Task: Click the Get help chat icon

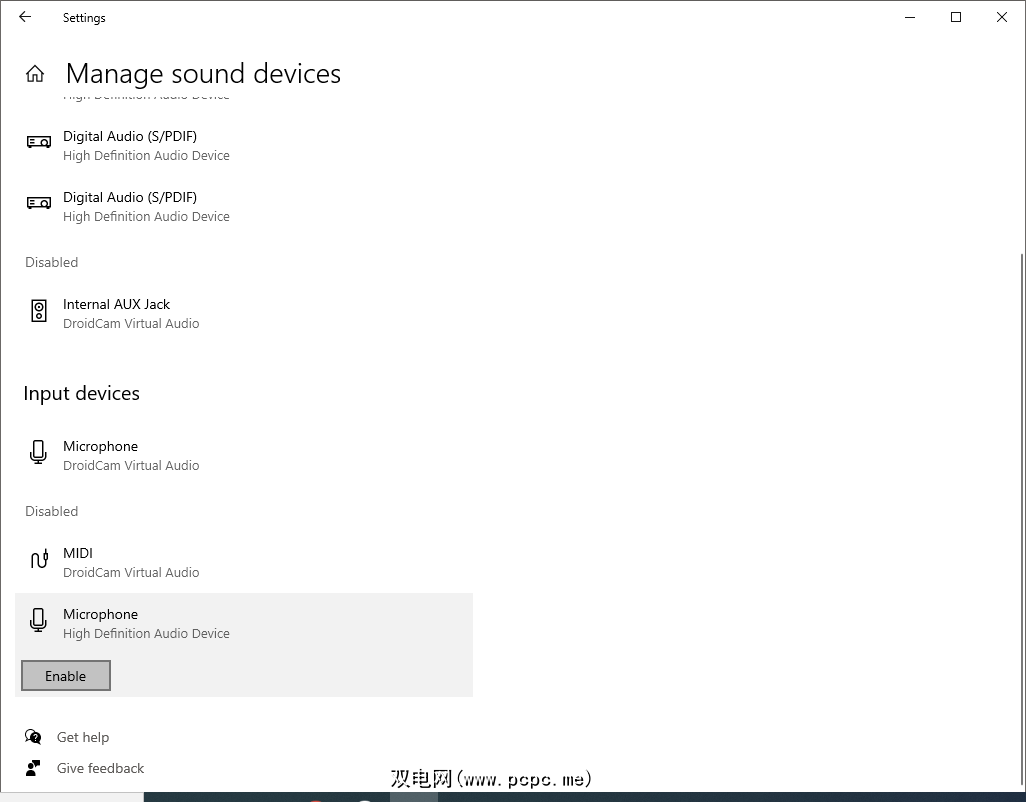Action: (x=34, y=737)
